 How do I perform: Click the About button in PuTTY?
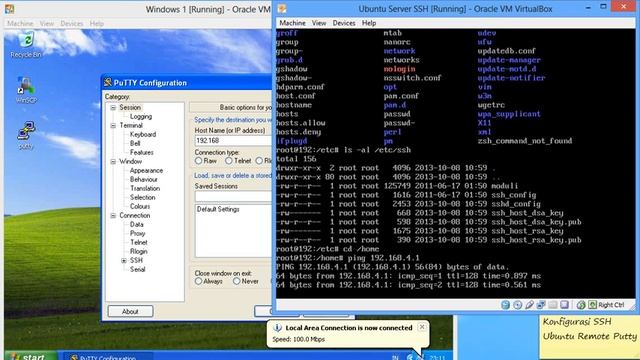130,311
